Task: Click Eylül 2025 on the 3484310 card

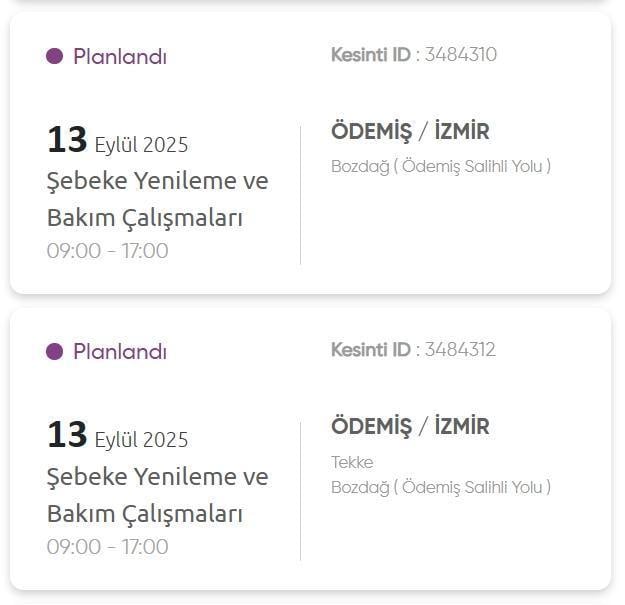Action: coord(141,145)
